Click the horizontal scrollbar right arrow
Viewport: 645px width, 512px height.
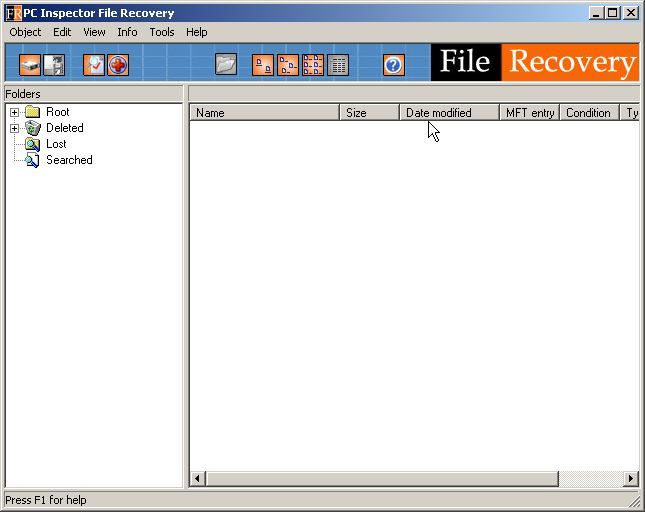point(631,479)
